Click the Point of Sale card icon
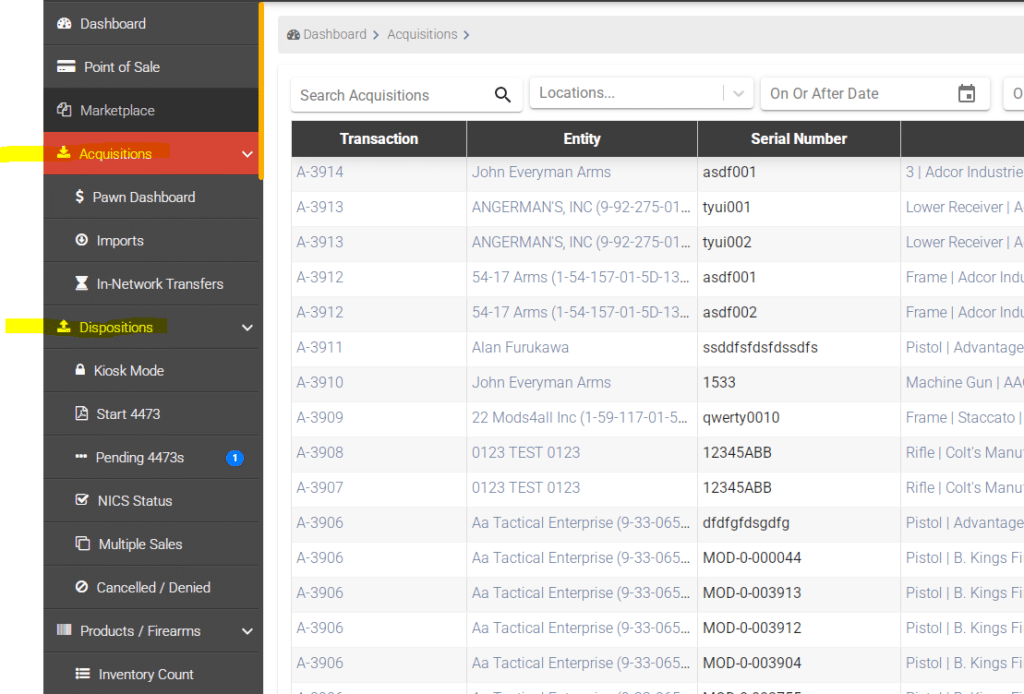 click(67, 67)
